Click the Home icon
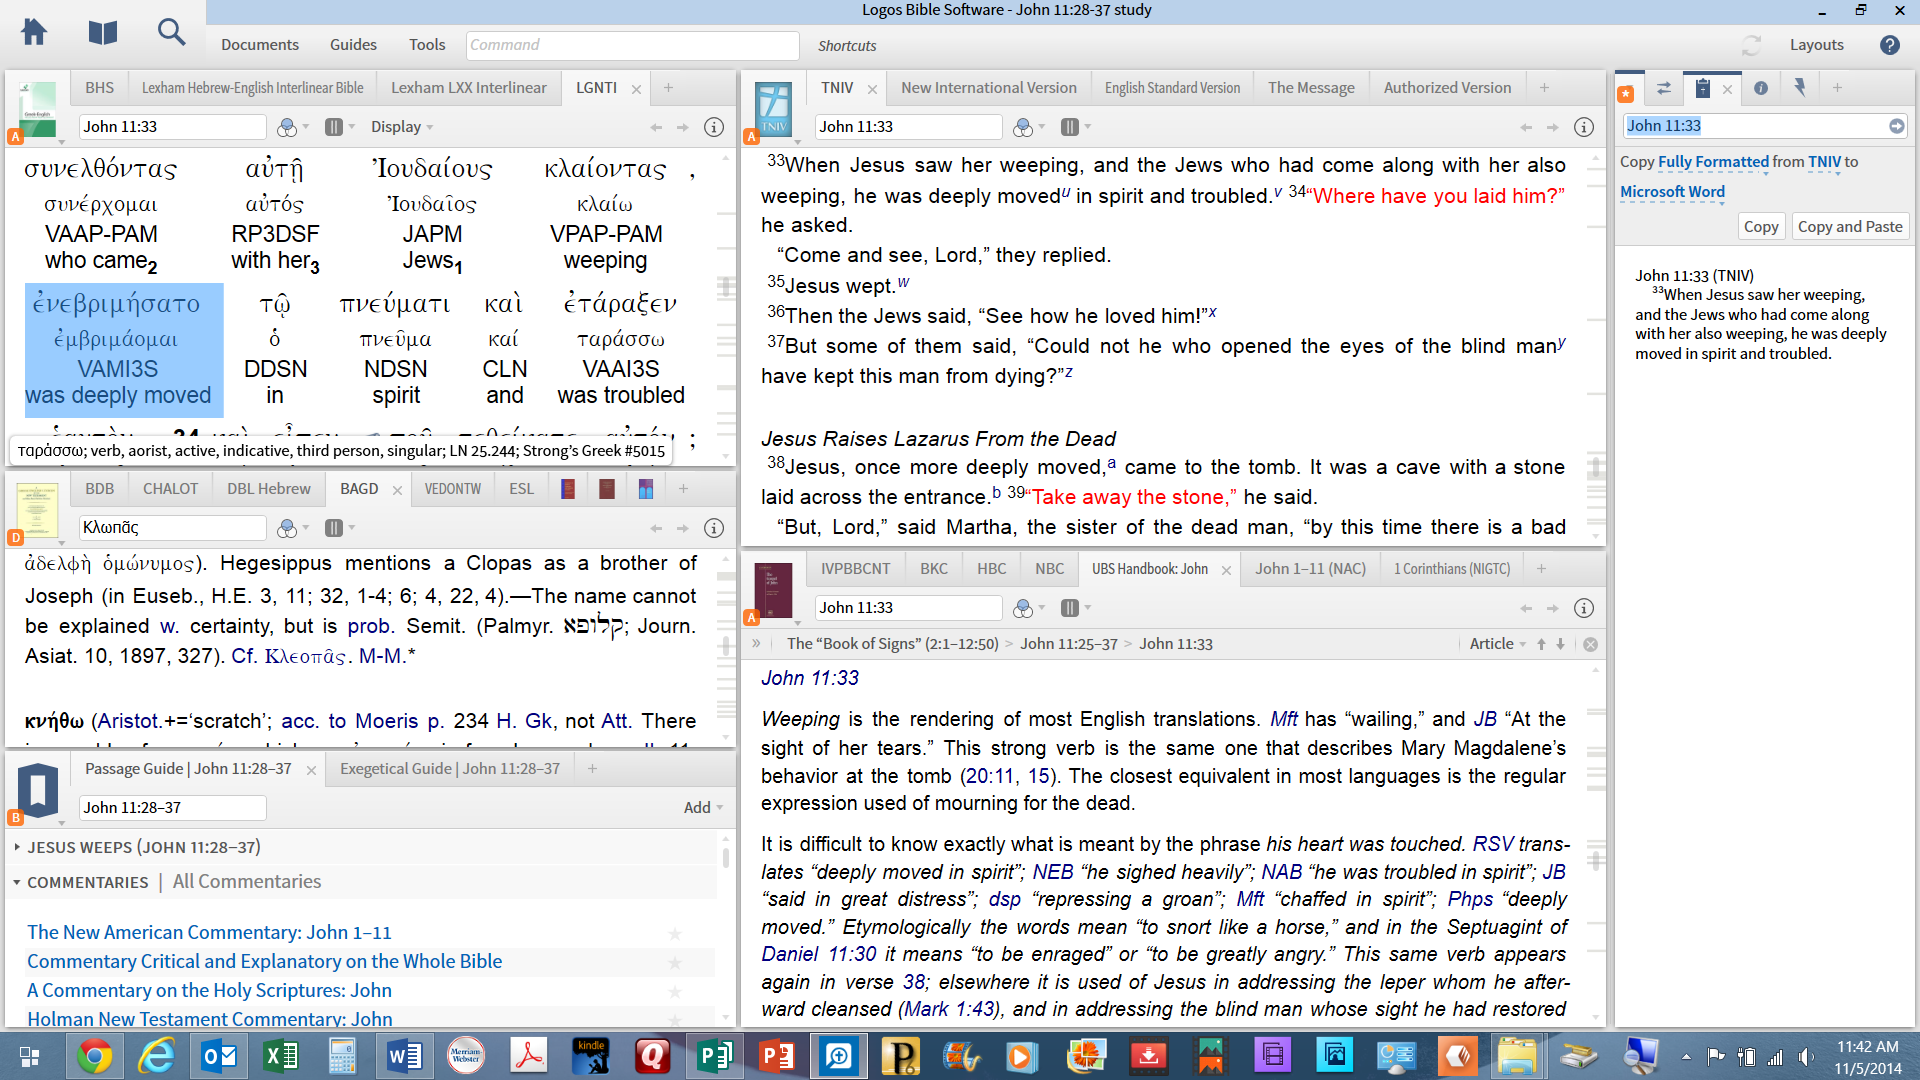1920x1080 pixels. point(34,33)
